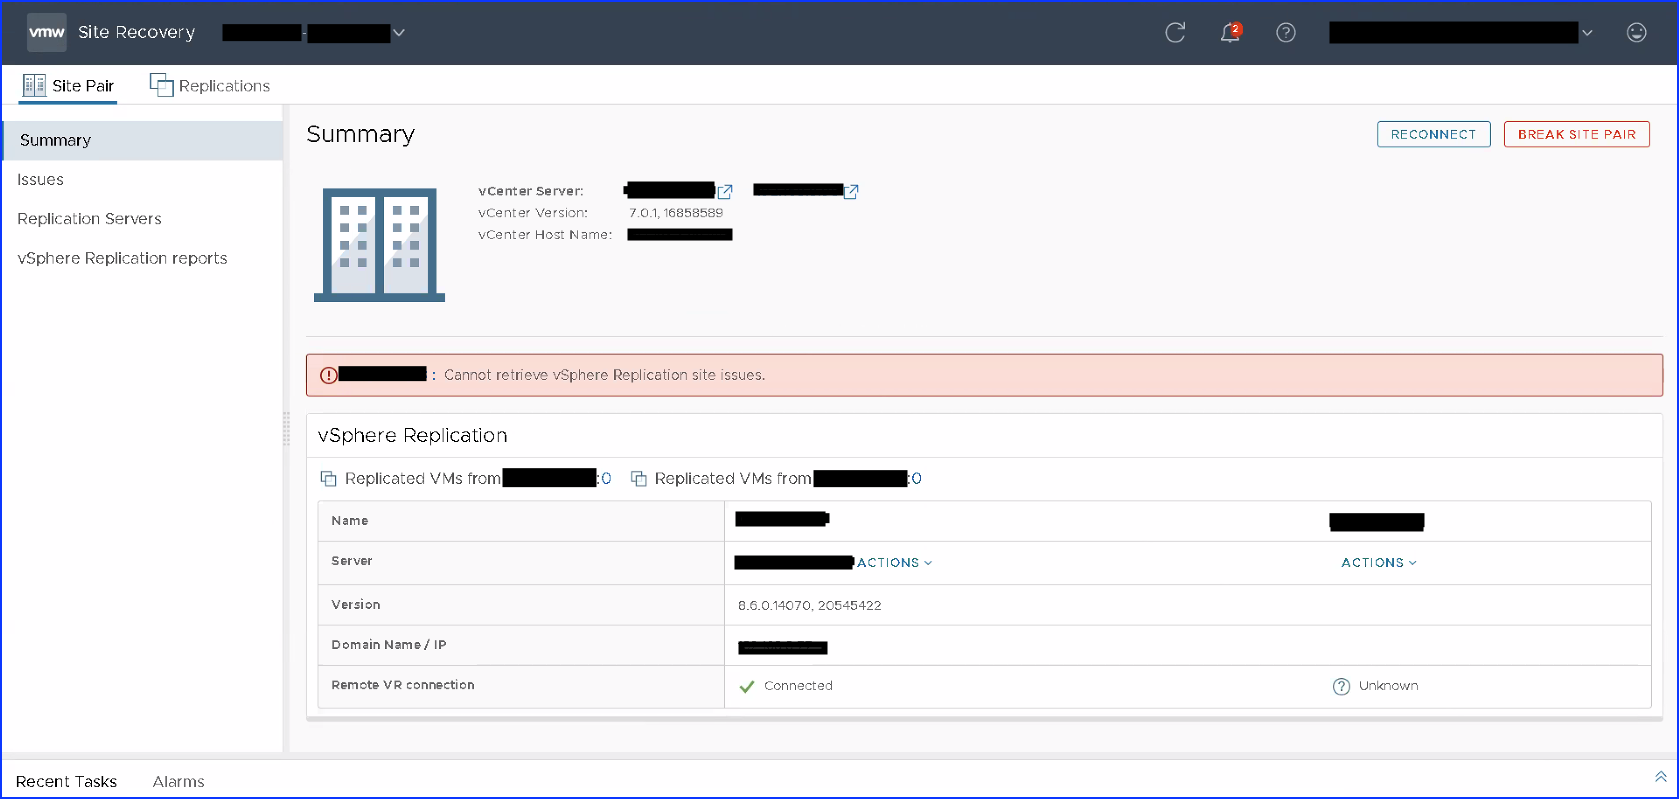1679x799 pixels.
Task: Click the BREAK SITE PAIR button
Action: [x=1576, y=134]
